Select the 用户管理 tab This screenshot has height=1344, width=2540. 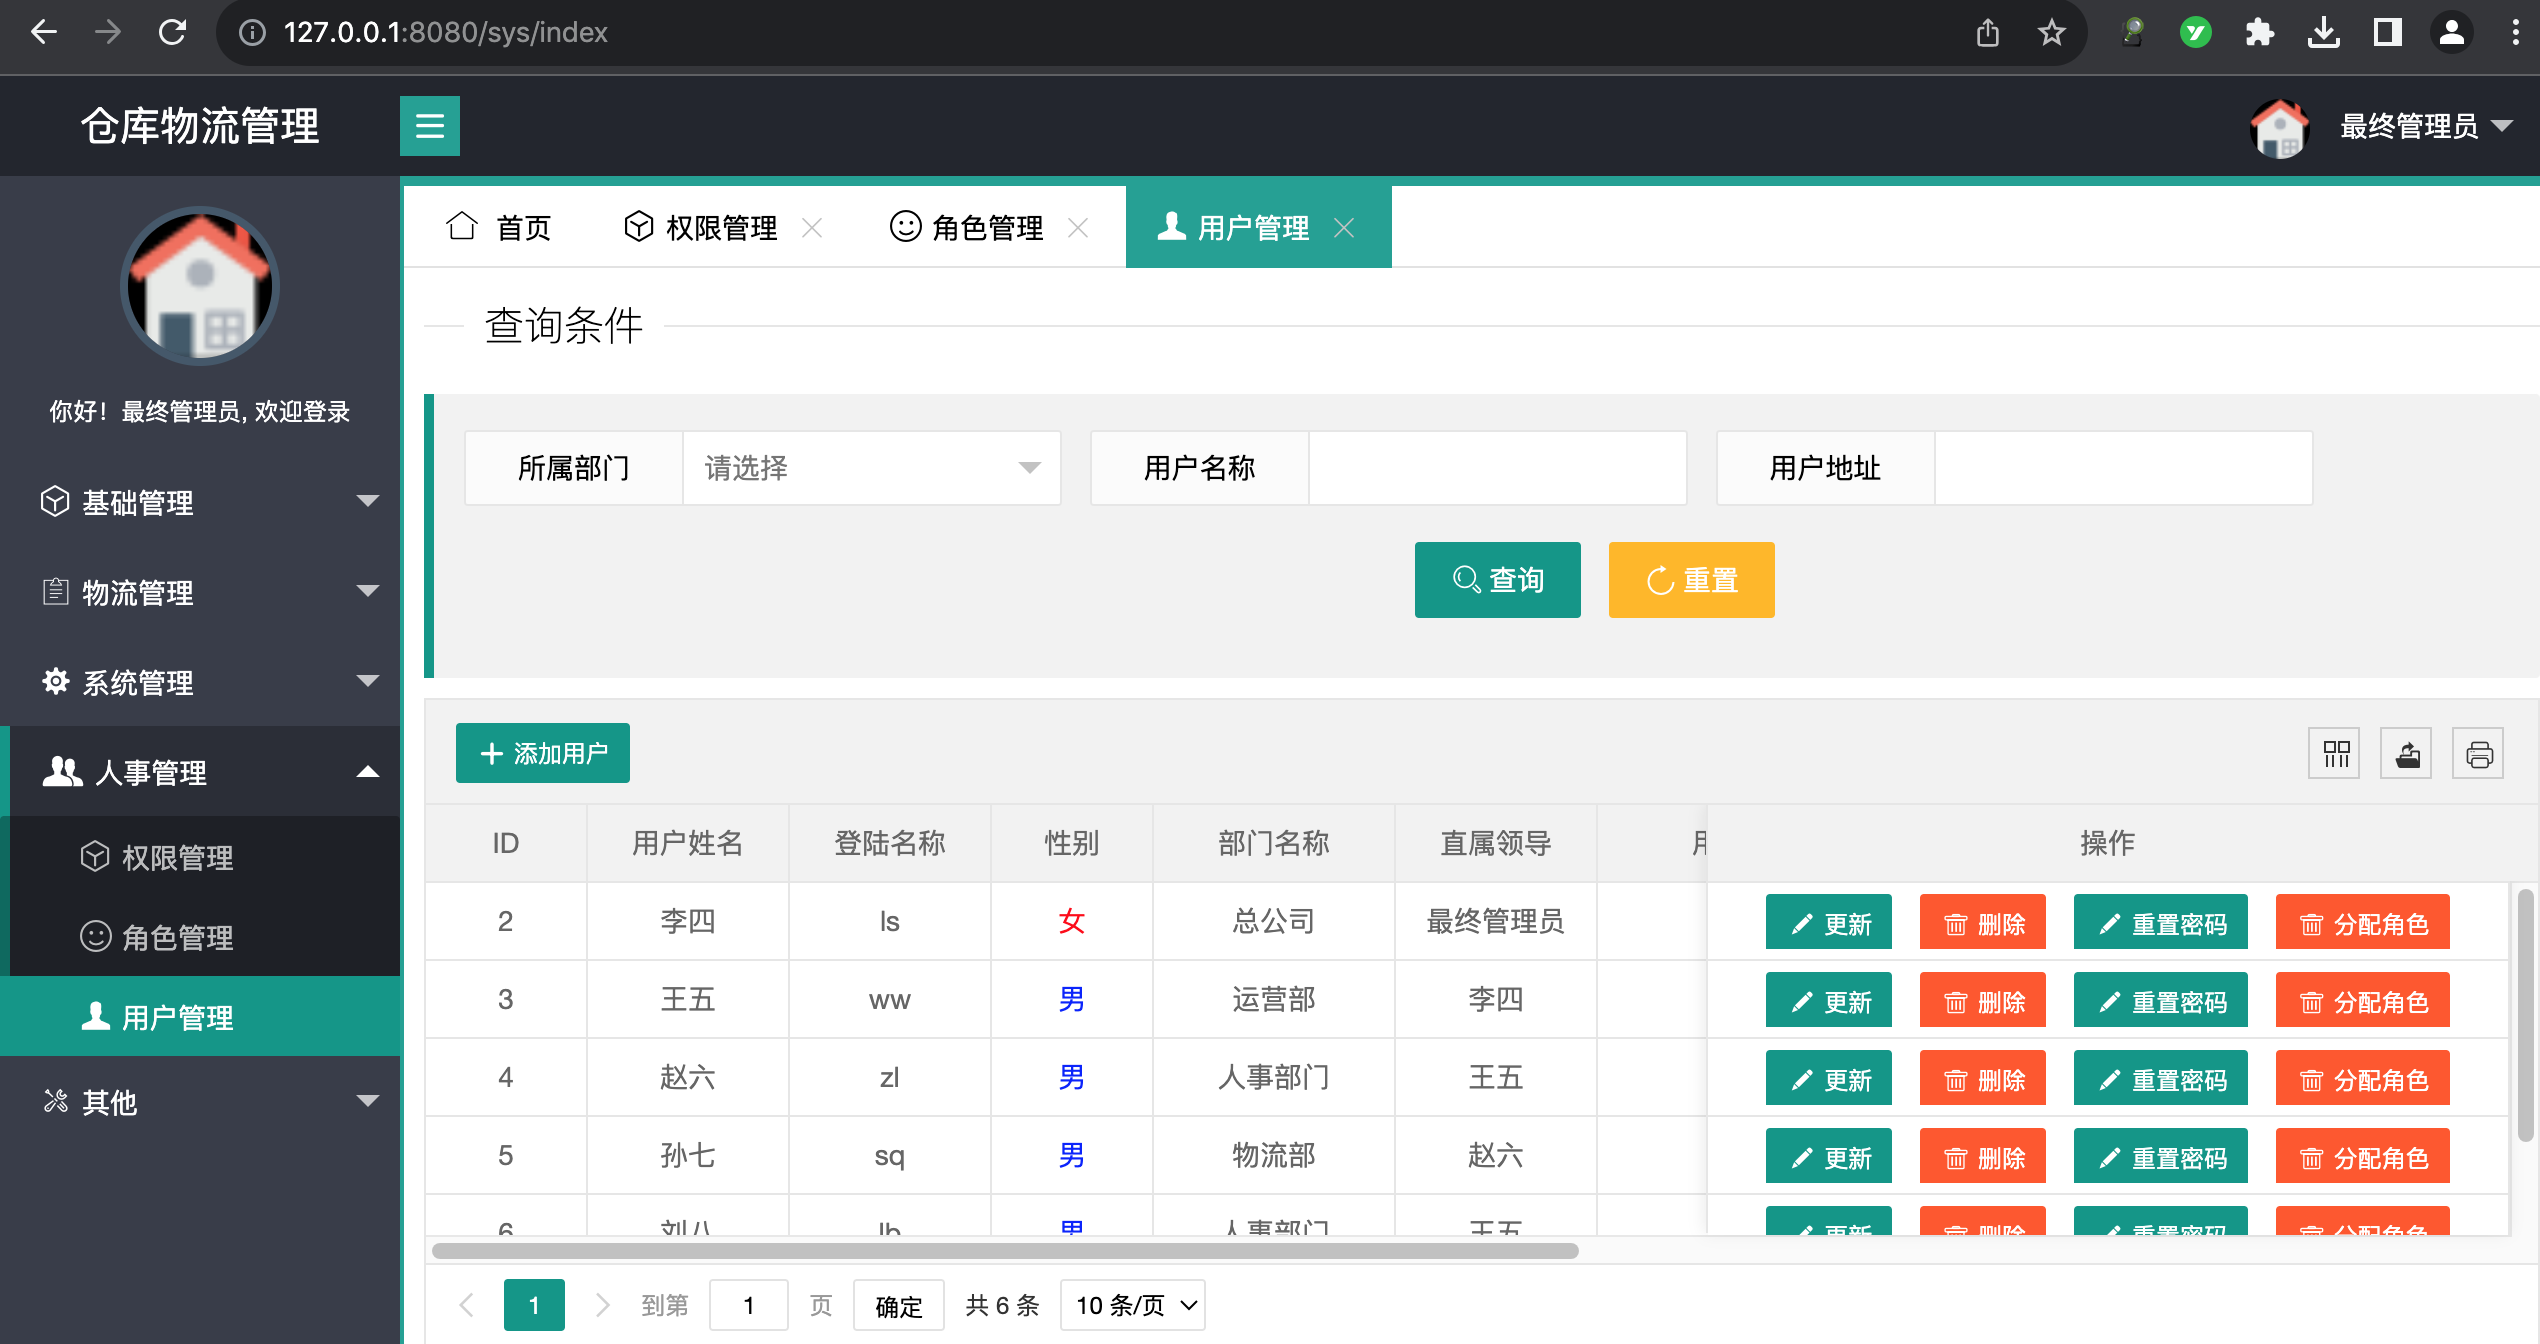[x=1252, y=228]
